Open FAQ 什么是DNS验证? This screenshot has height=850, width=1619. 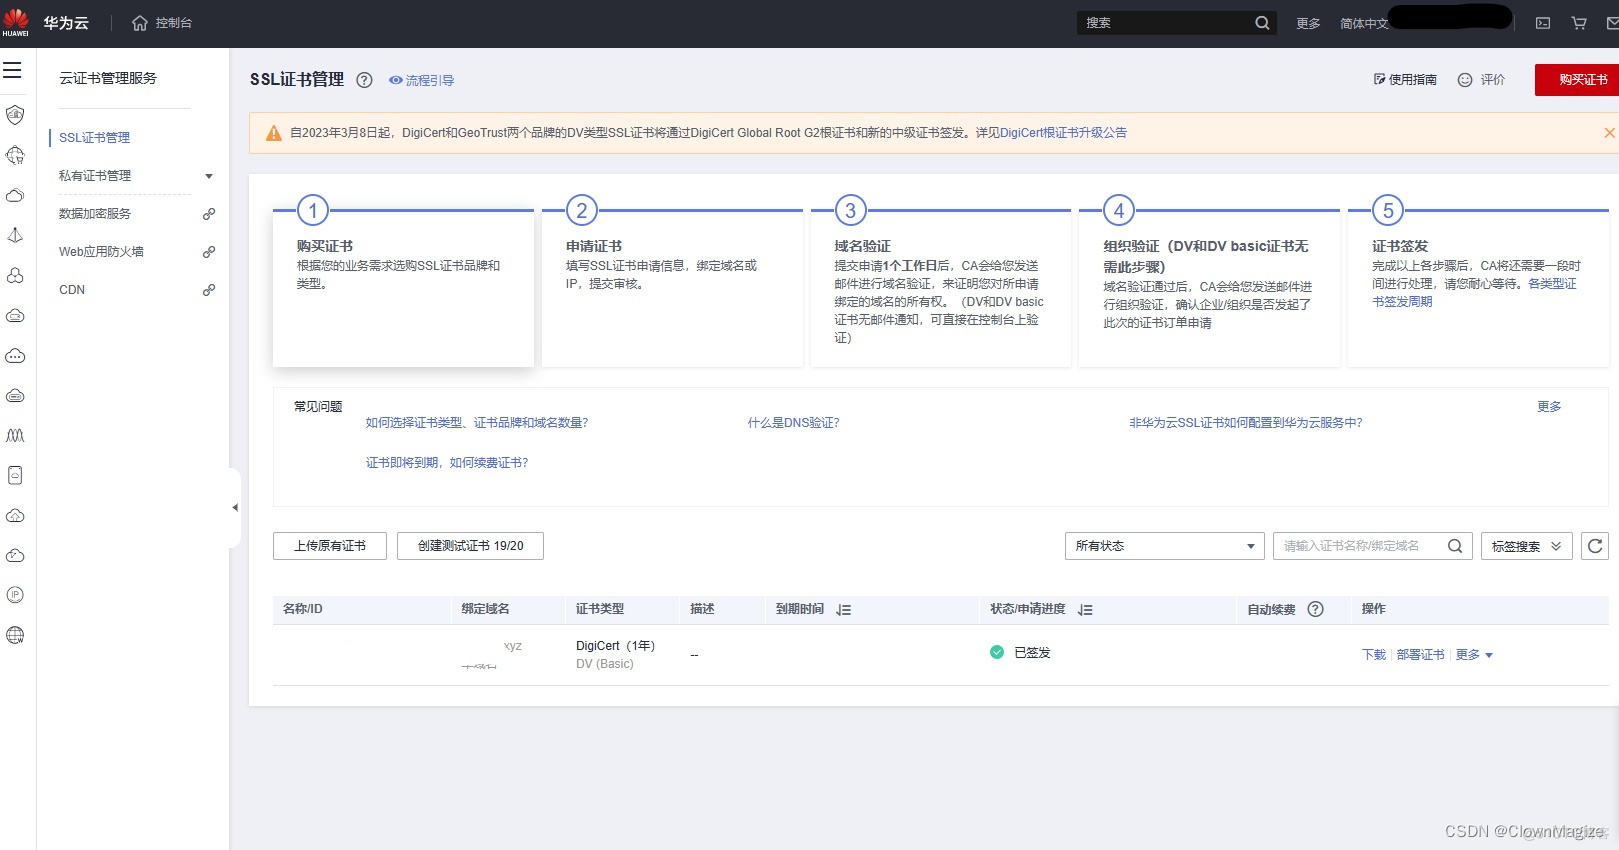(794, 423)
